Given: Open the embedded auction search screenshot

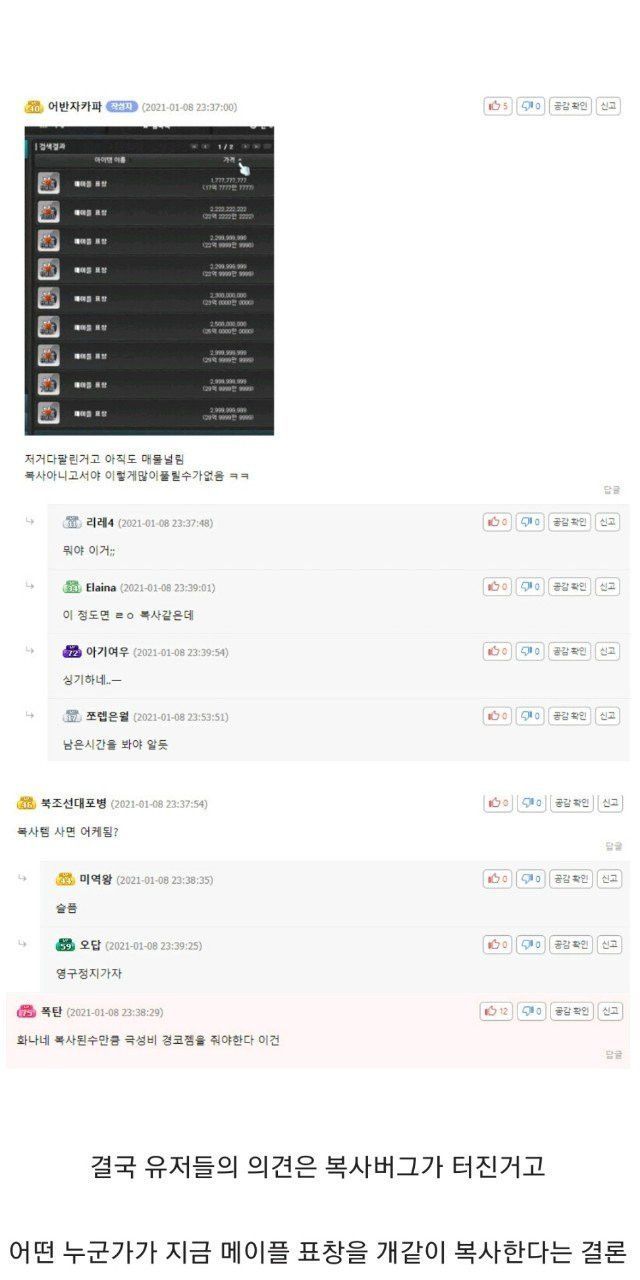Looking at the screenshot, I should [x=149, y=280].
